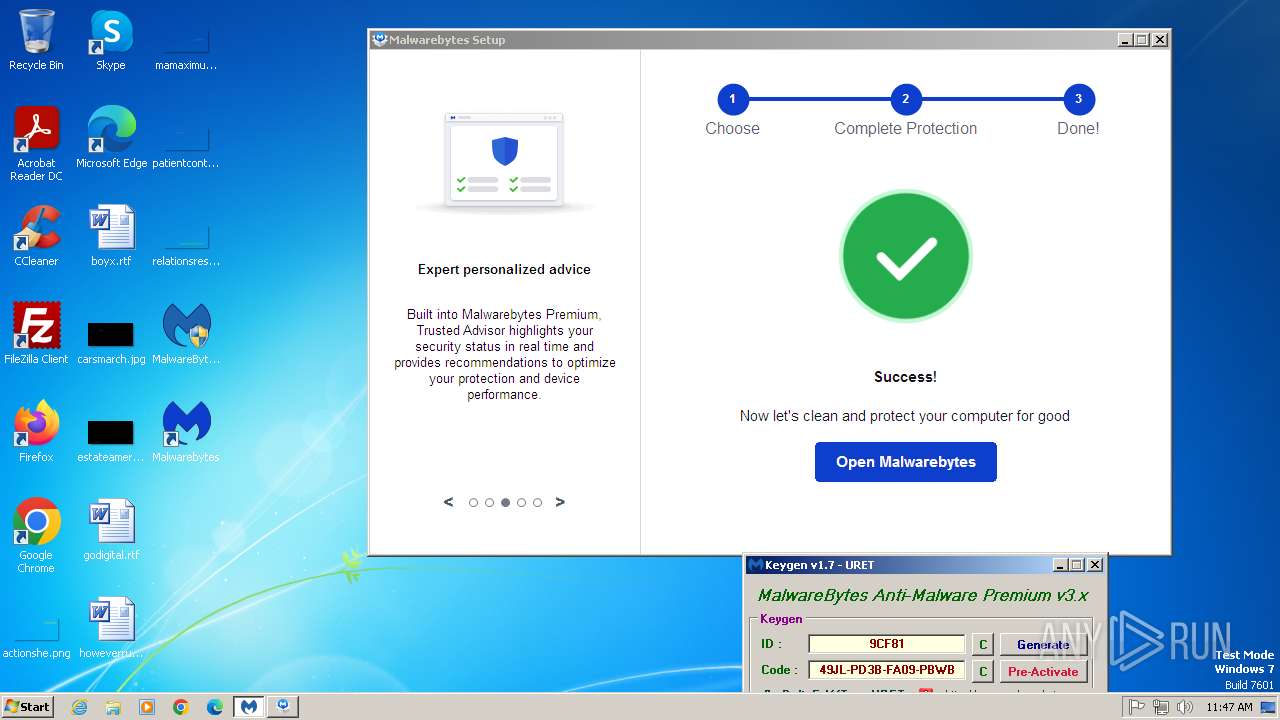Select howeverru... document on desktop

coord(111,628)
